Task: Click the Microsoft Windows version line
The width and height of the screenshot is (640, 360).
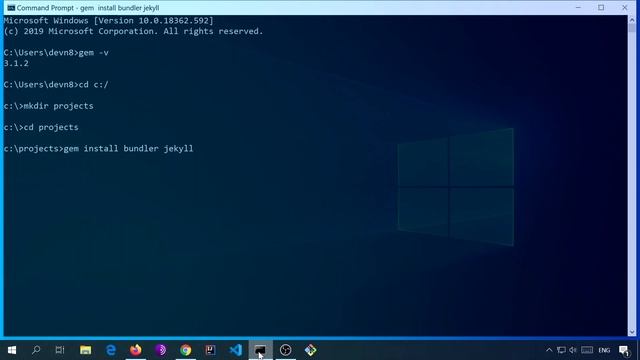Action: (x=109, y=21)
